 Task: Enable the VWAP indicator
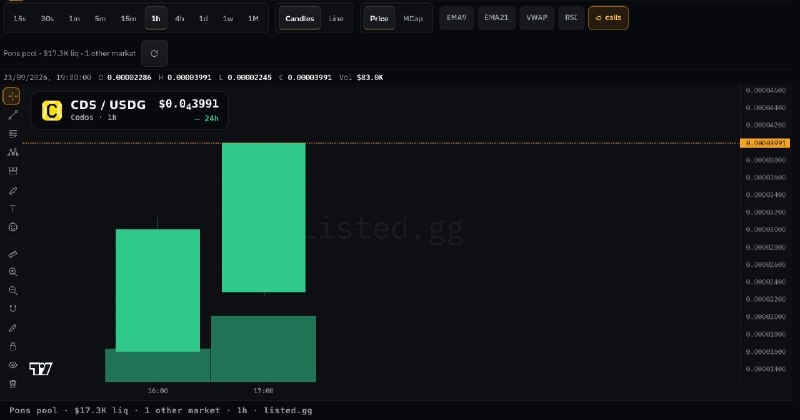click(x=537, y=18)
